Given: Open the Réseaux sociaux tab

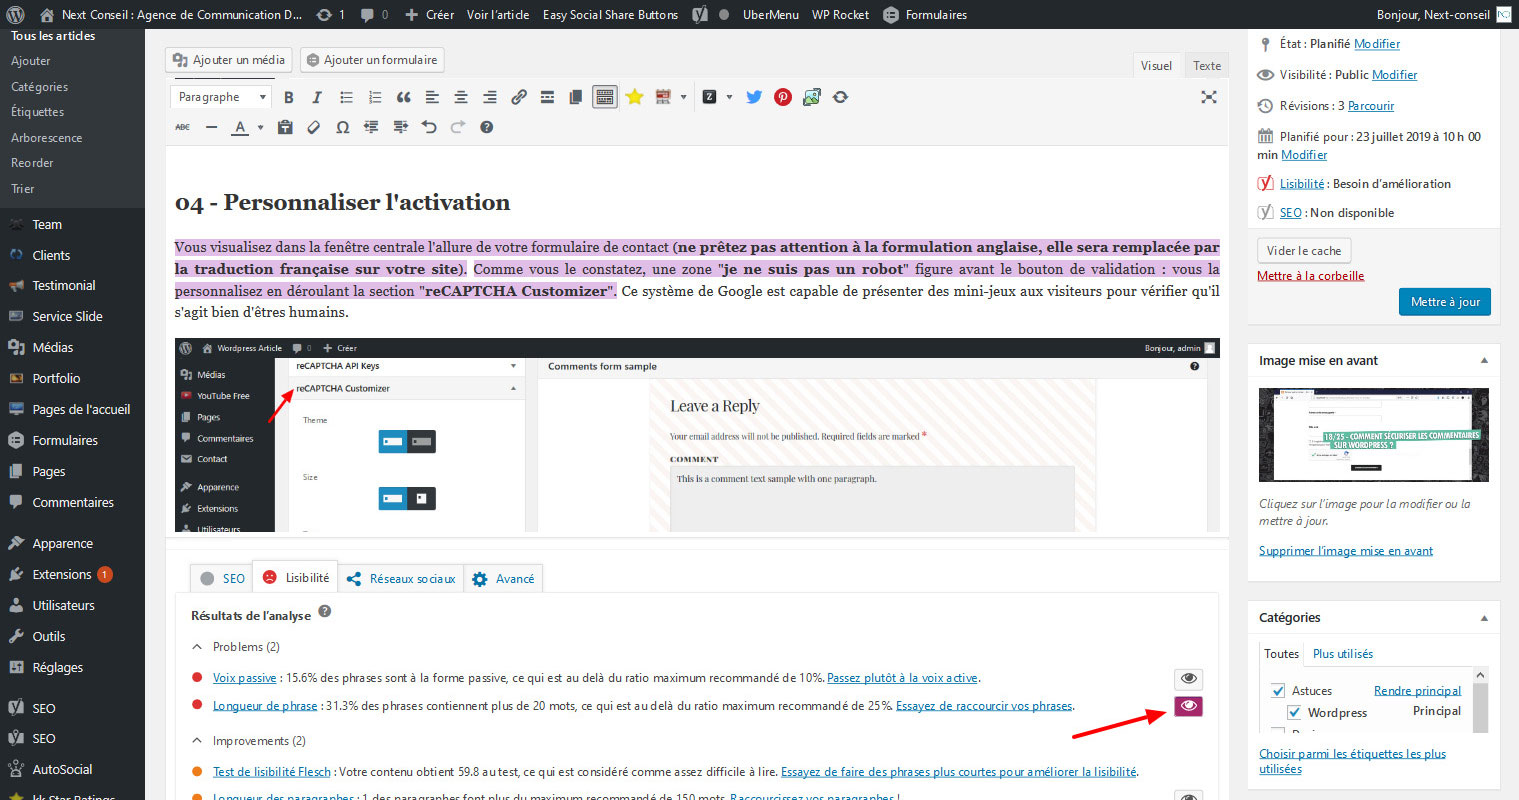Looking at the screenshot, I should (x=401, y=578).
